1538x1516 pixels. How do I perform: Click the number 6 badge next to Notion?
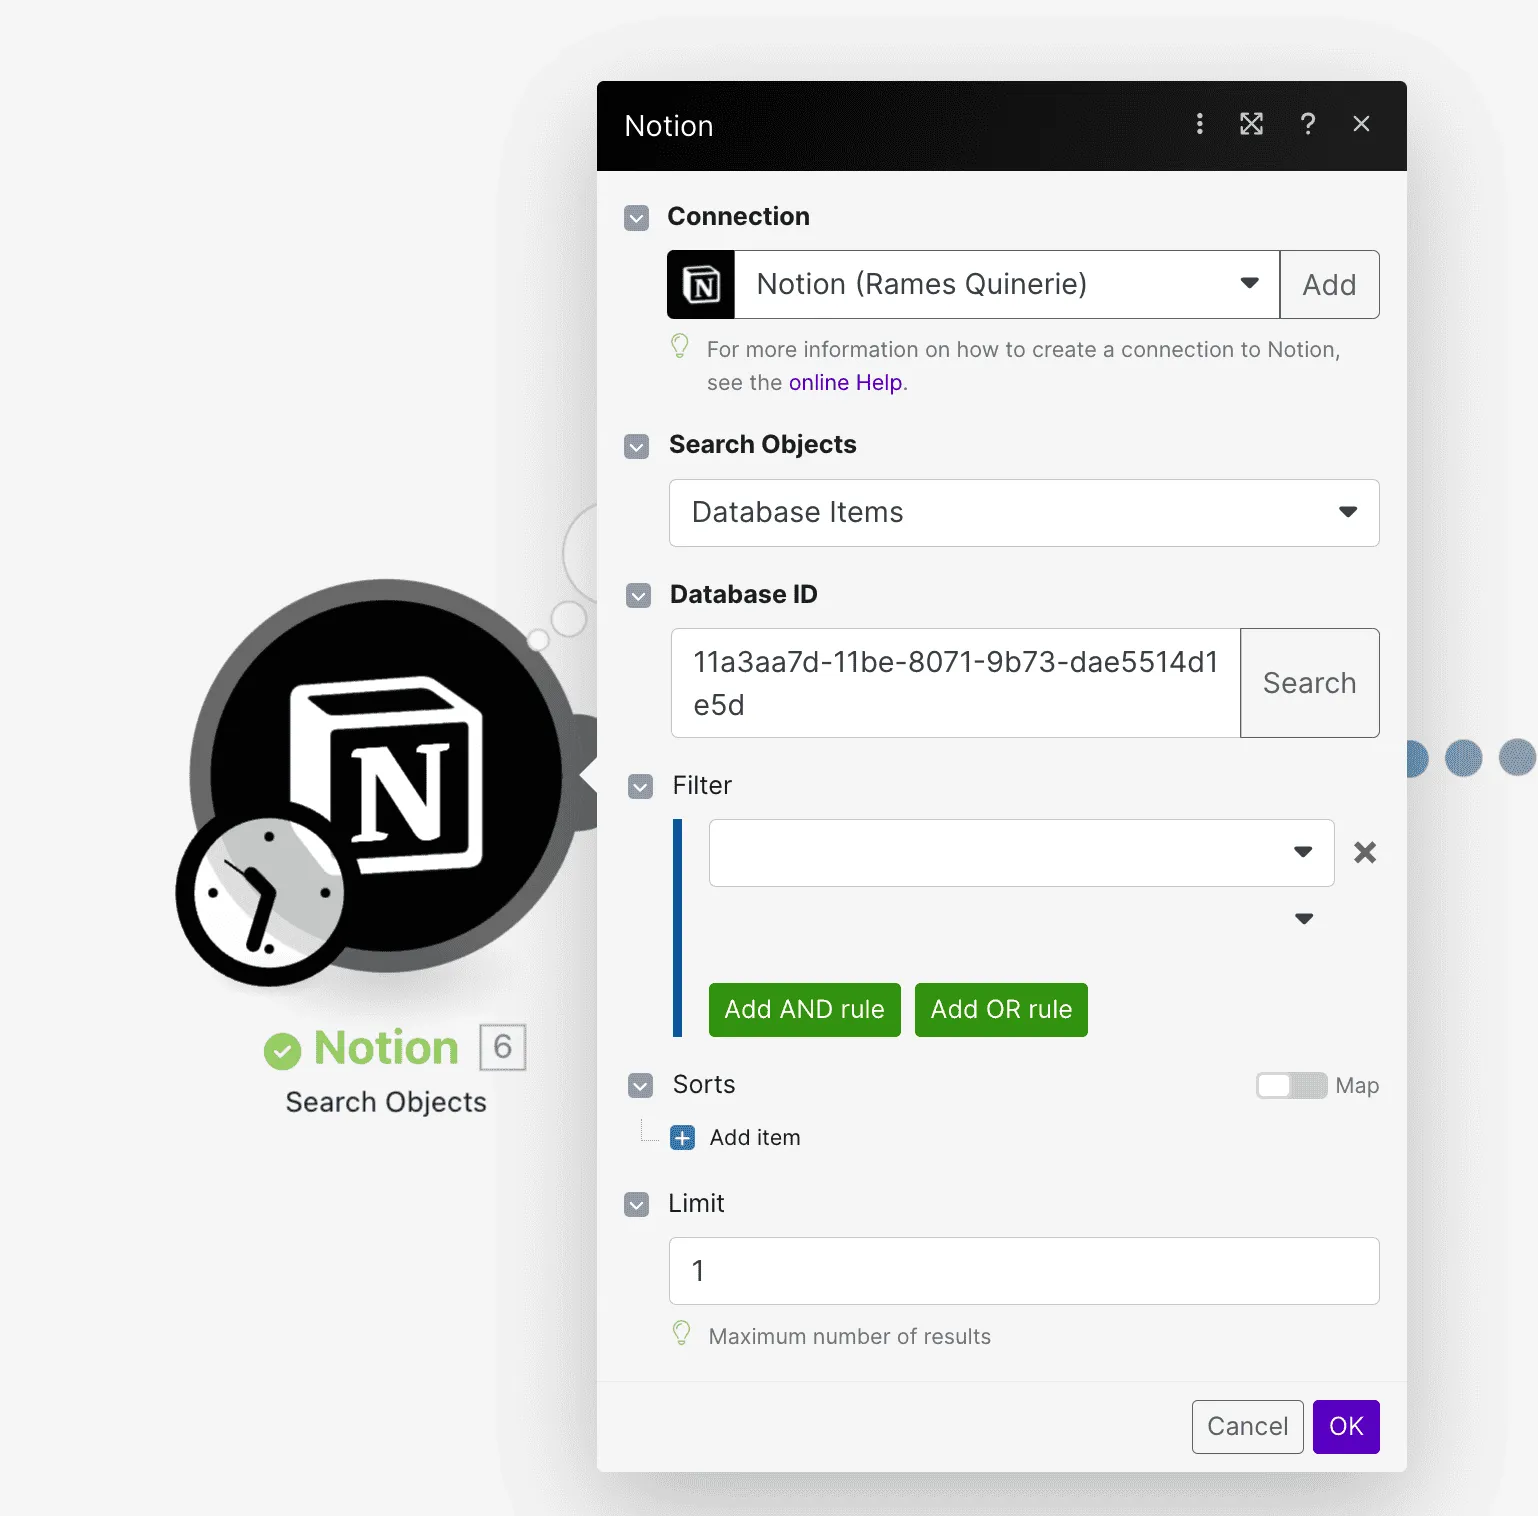click(503, 1047)
